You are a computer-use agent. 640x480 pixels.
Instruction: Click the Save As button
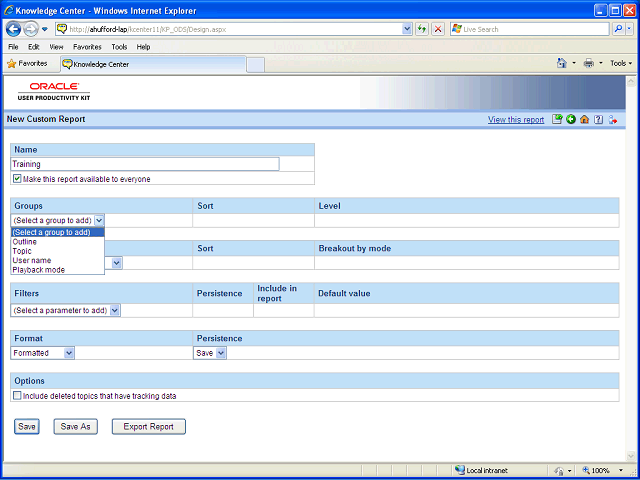tap(76, 427)
